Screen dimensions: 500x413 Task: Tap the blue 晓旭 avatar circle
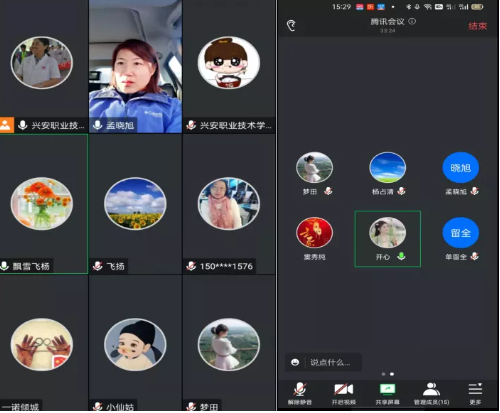[x=461, y=167]
